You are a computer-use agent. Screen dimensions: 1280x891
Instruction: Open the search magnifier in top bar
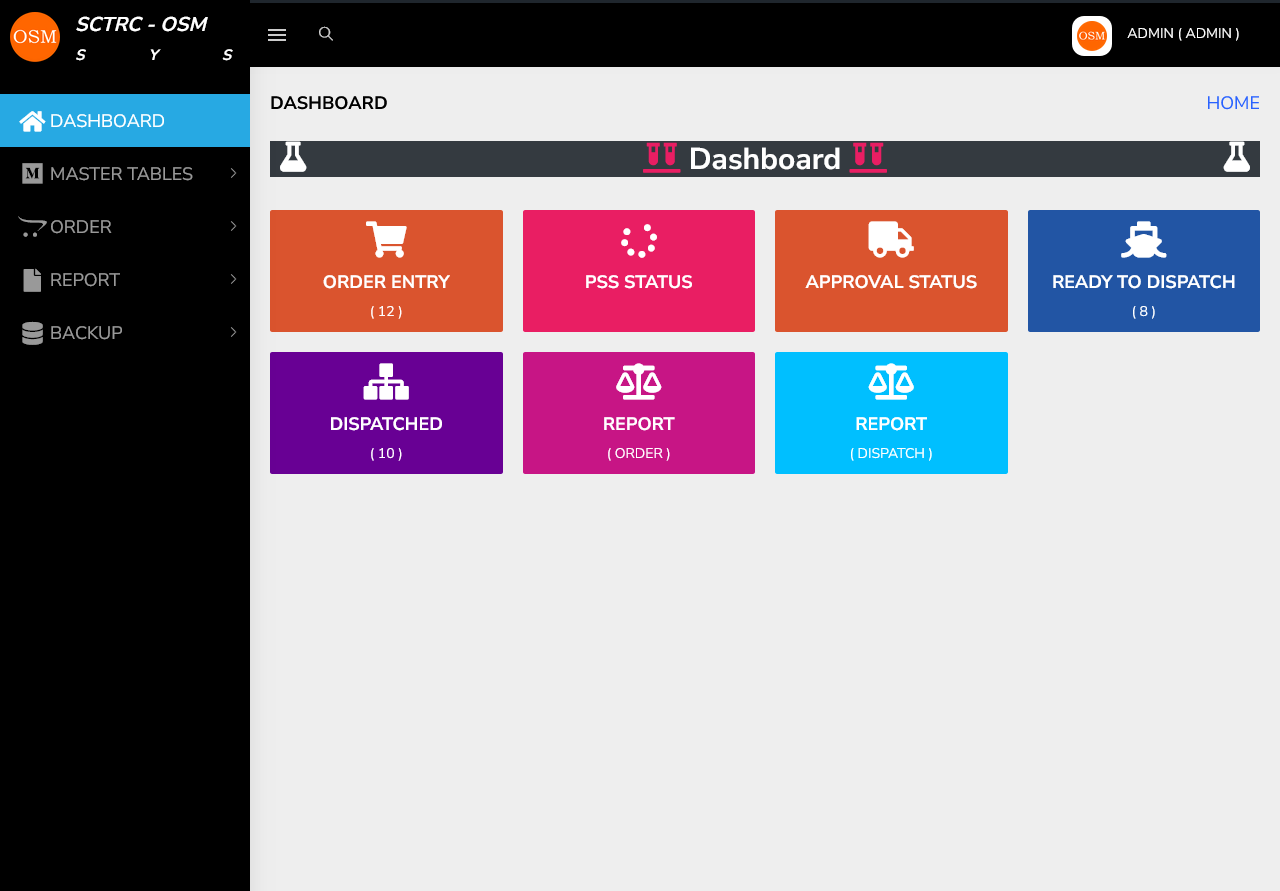pos(326,34)
